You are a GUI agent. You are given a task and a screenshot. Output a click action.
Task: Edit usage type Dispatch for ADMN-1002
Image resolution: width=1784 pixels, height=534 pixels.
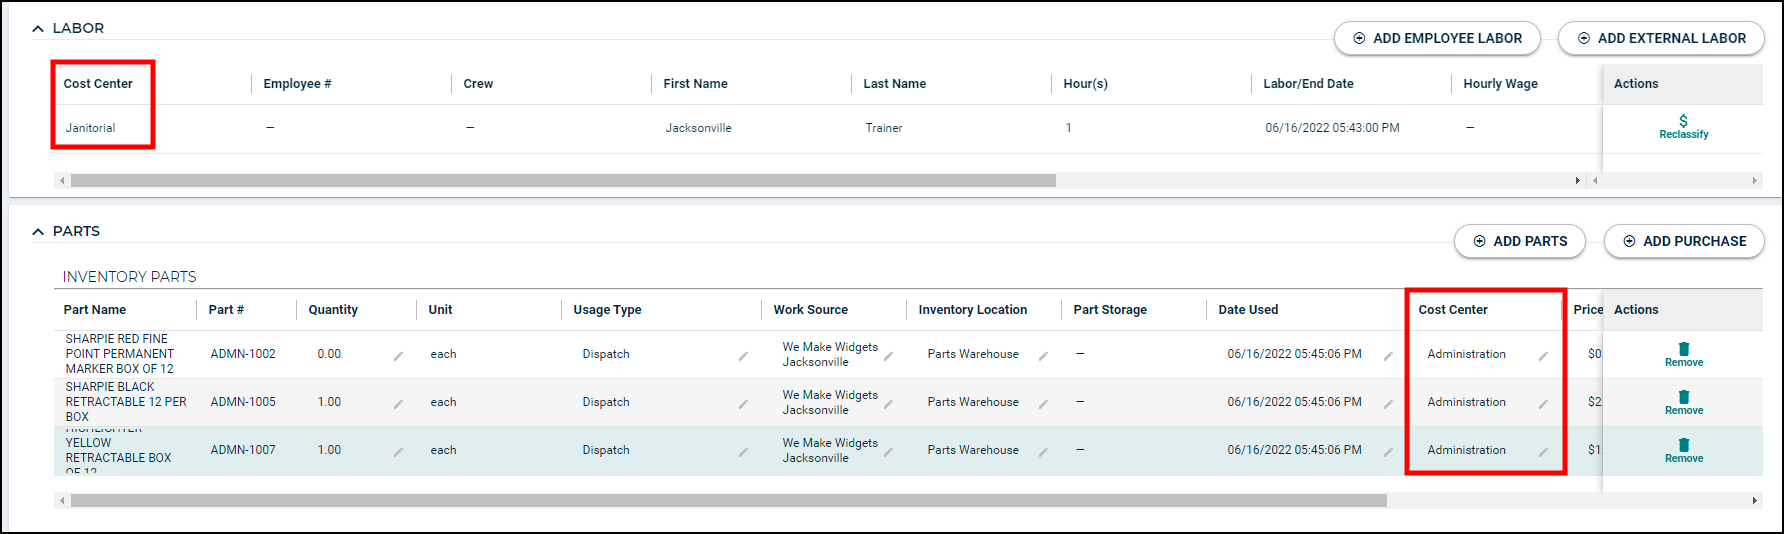tap(743, 356)
